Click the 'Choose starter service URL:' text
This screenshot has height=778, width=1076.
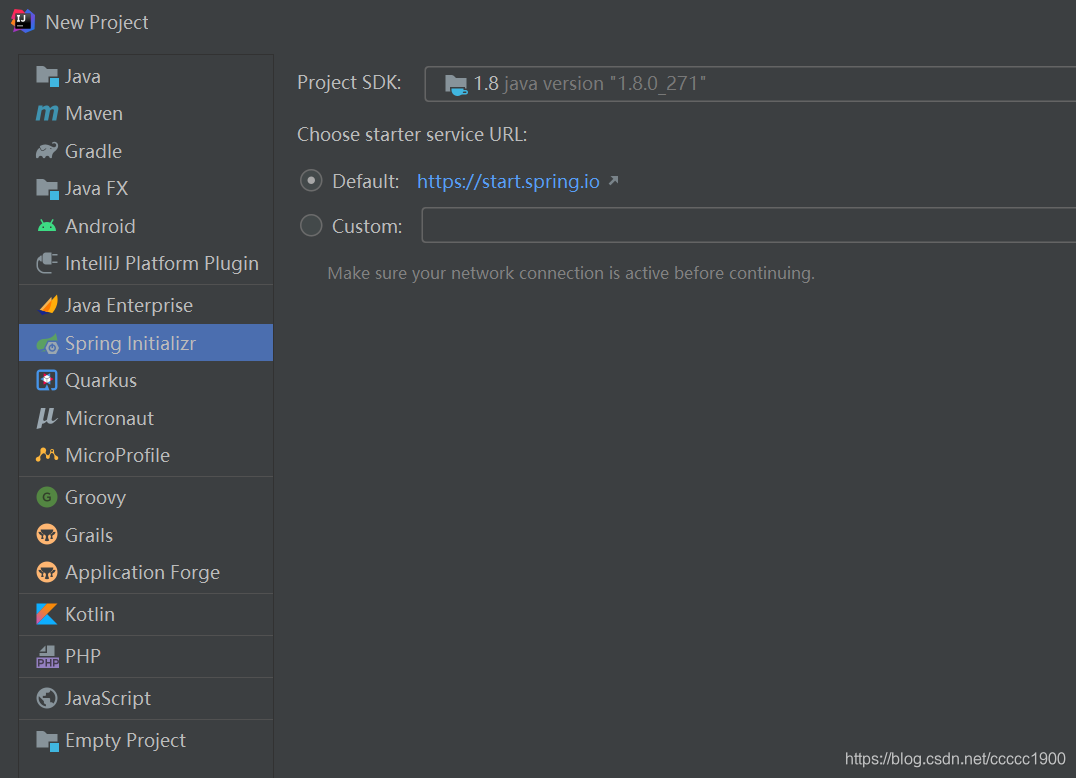click(x=412, y=134)
